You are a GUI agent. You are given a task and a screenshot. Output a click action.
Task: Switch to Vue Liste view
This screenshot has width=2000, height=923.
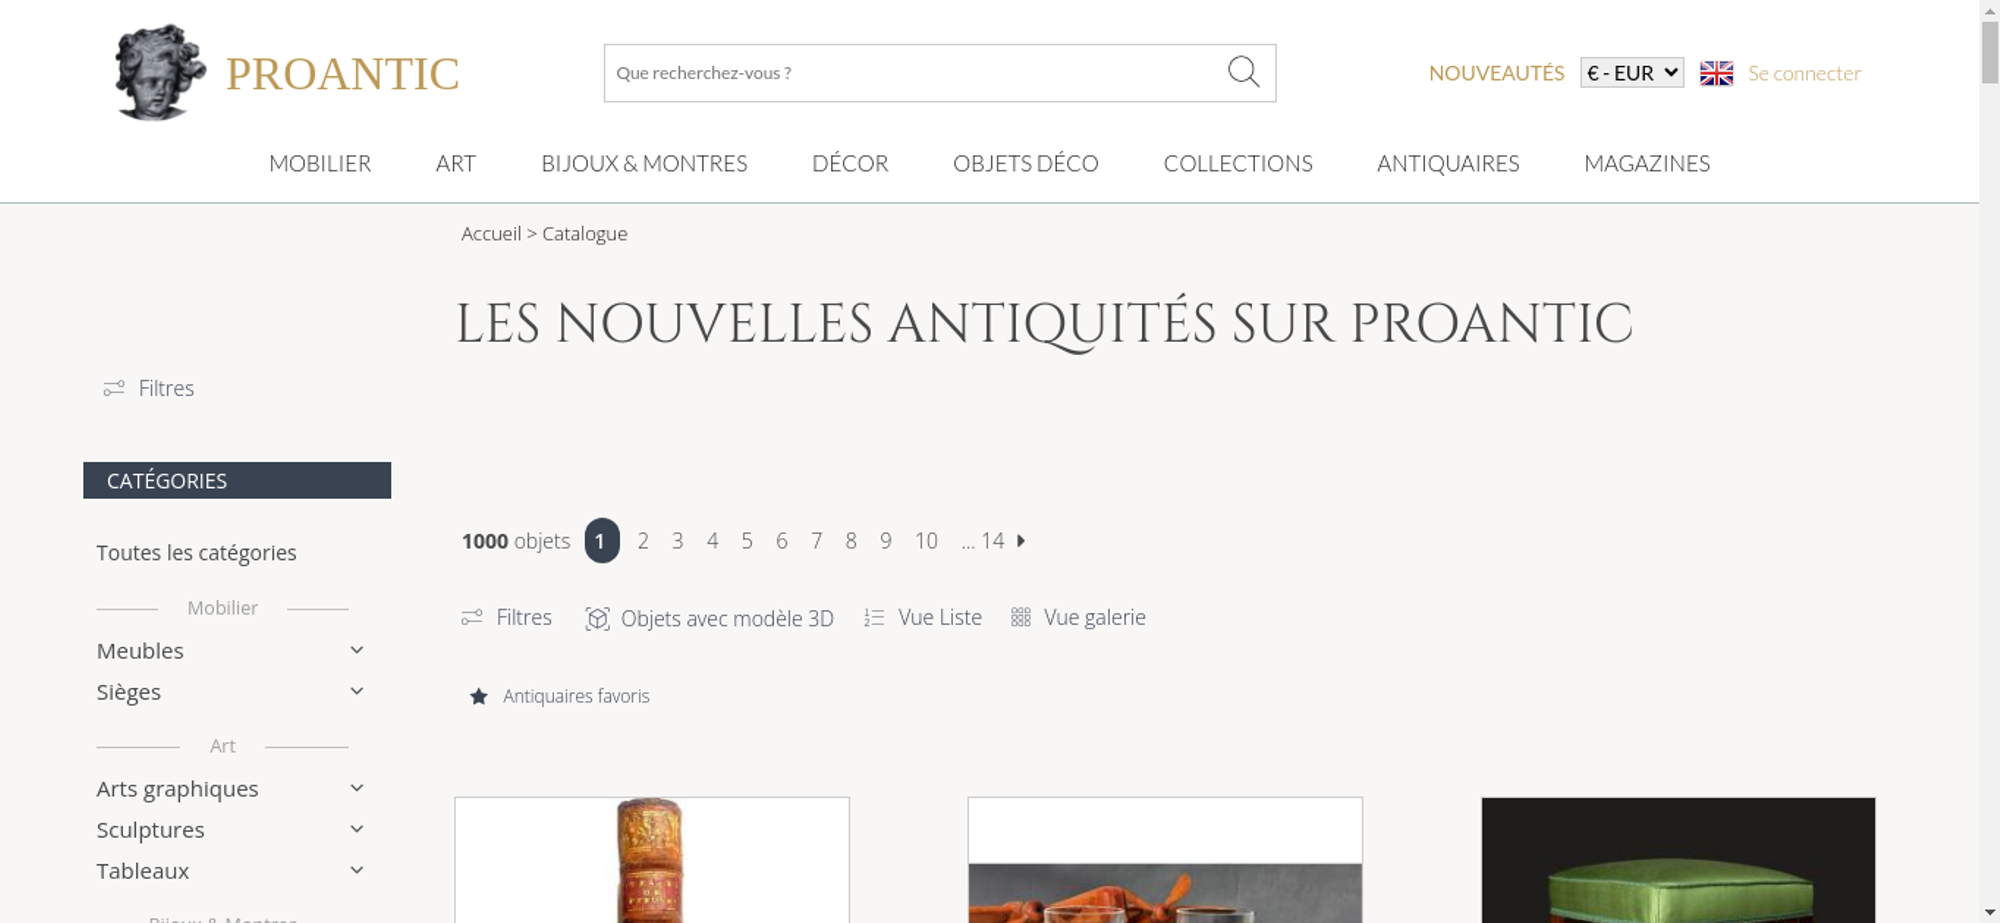pyautogui.click(x=923, y=618)
